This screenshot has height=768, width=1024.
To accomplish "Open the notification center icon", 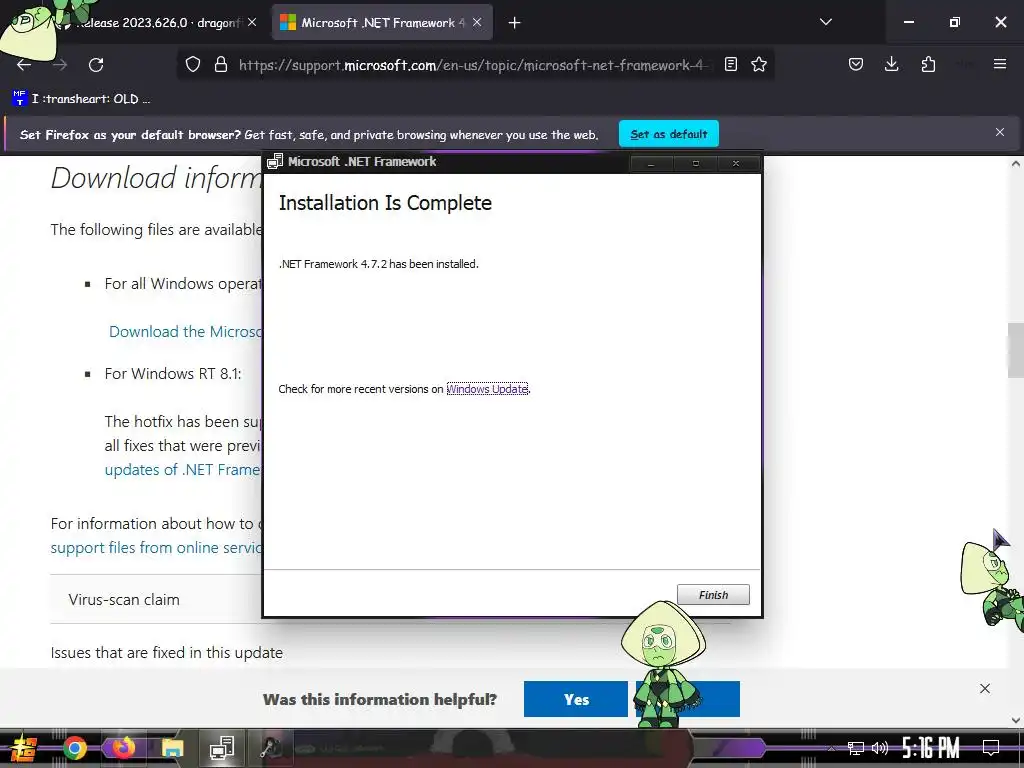I will (x=991, y=748).
